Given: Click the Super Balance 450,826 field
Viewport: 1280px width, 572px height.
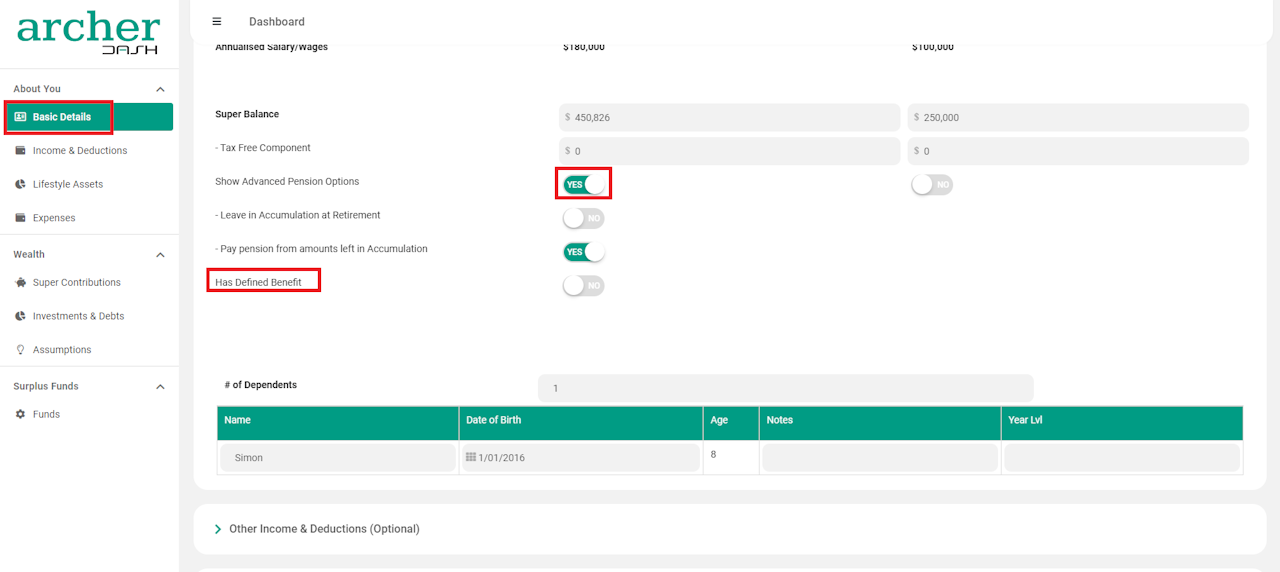Looking at the screenshot, I should (x=730, y=117).
